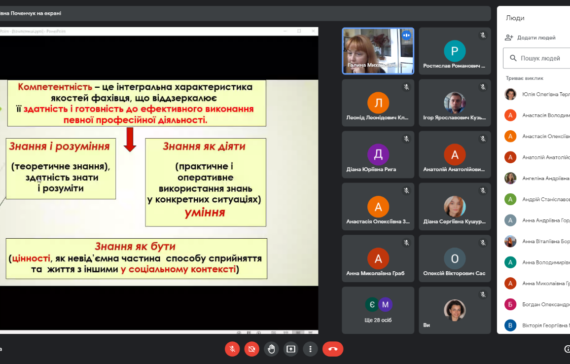This screenshot has height=364, width=570.
Task: Click Вікторія Георгіївна avatar in people list
Action: pos(510,325)
